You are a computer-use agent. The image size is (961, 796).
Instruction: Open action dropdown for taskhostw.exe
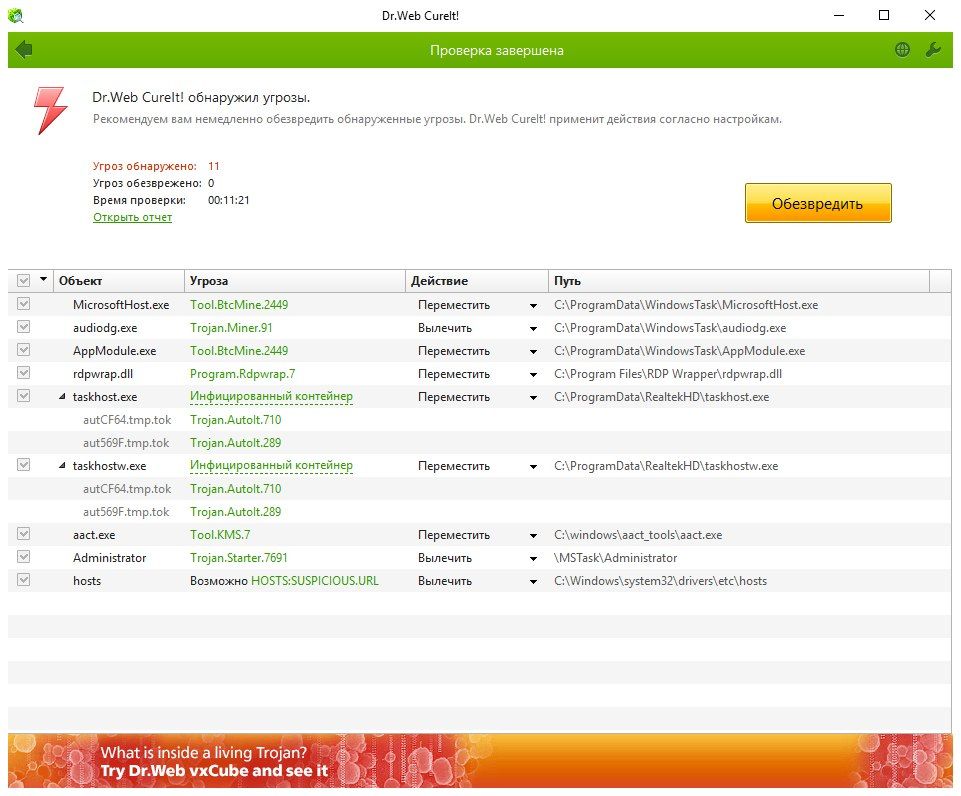point(533,466)
